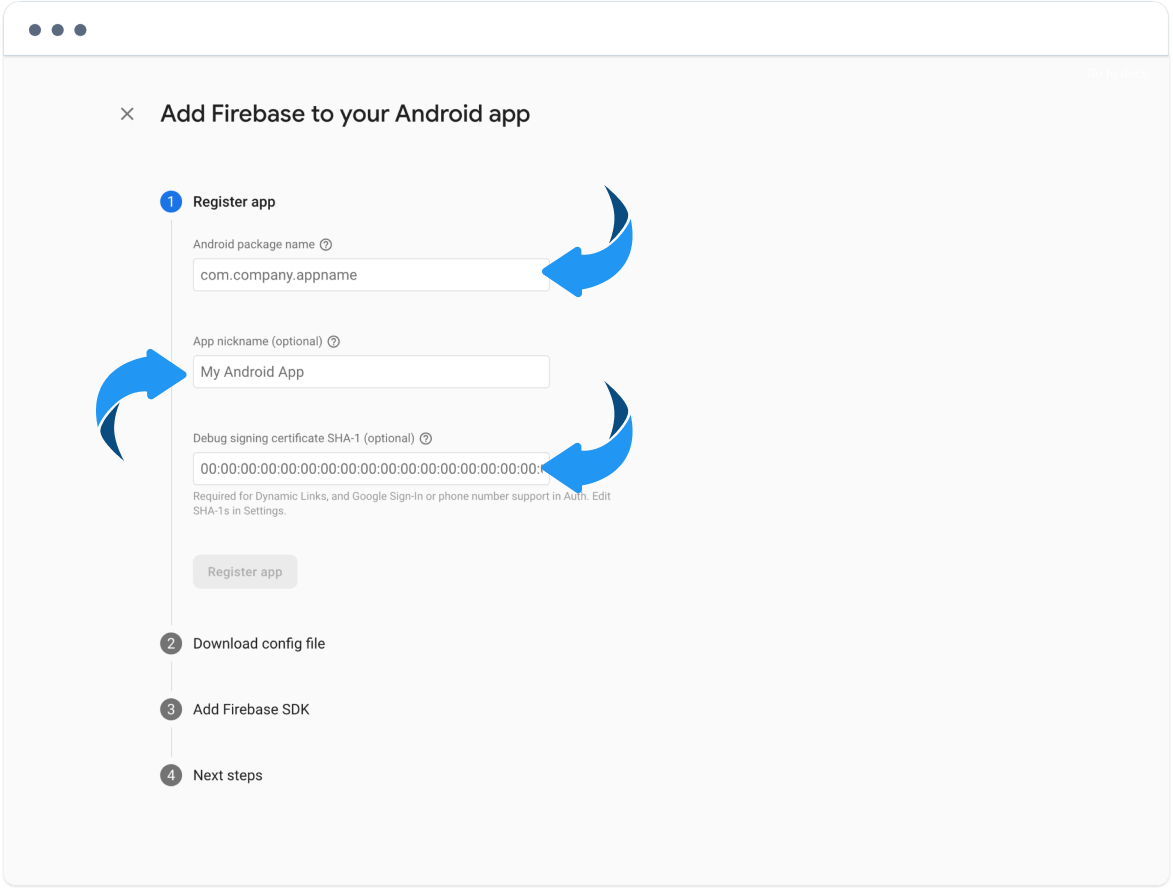Focus the debug signing SHA-1 field
Screen dimensions: 1173x889
pos(371,468)
